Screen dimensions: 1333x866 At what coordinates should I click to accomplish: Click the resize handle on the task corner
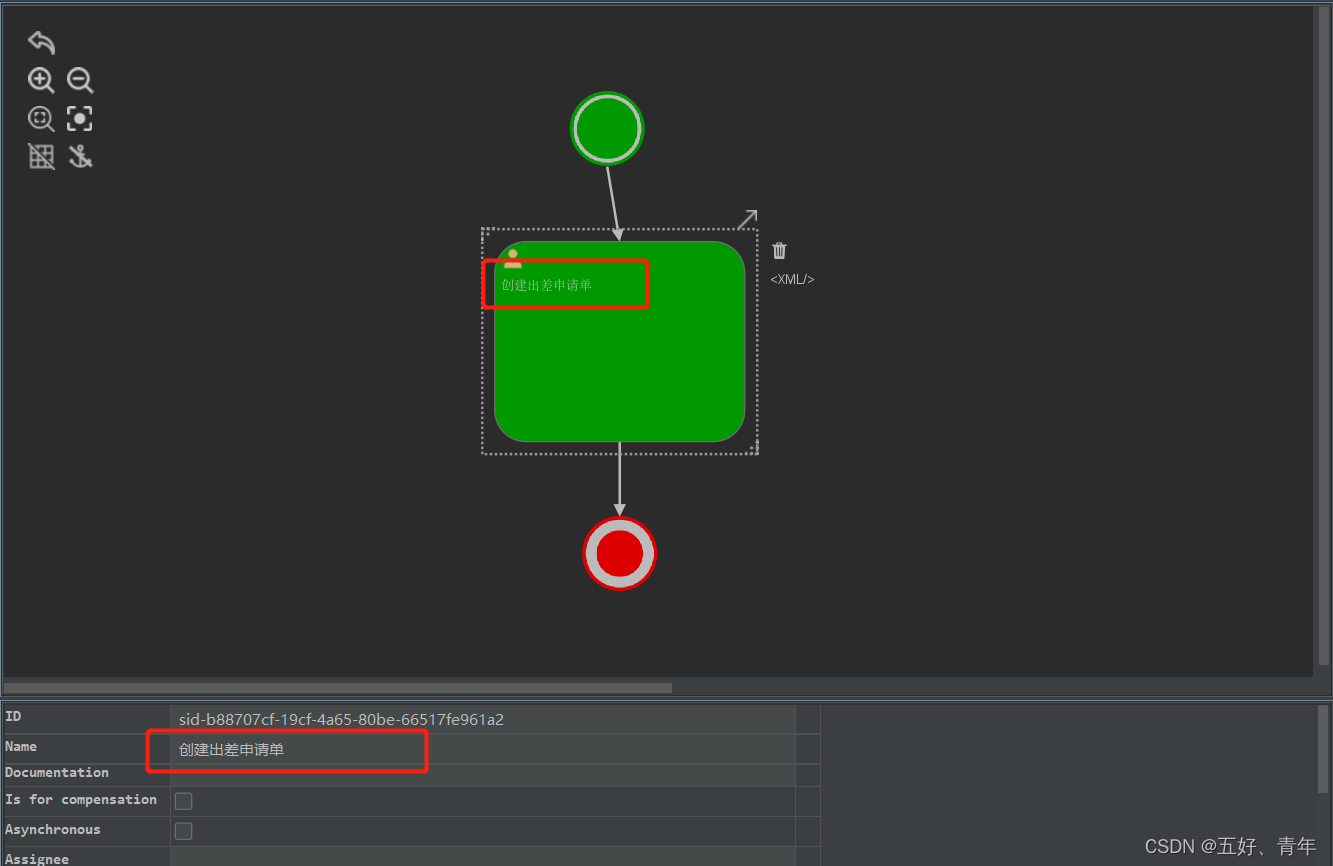(x=754, y=447)
